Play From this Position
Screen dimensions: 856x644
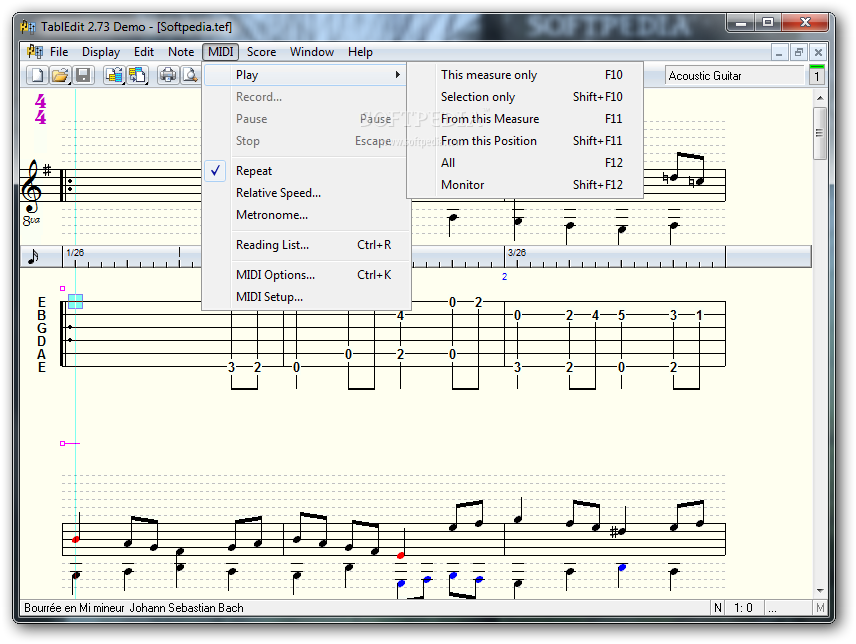(x=525, y=141)
